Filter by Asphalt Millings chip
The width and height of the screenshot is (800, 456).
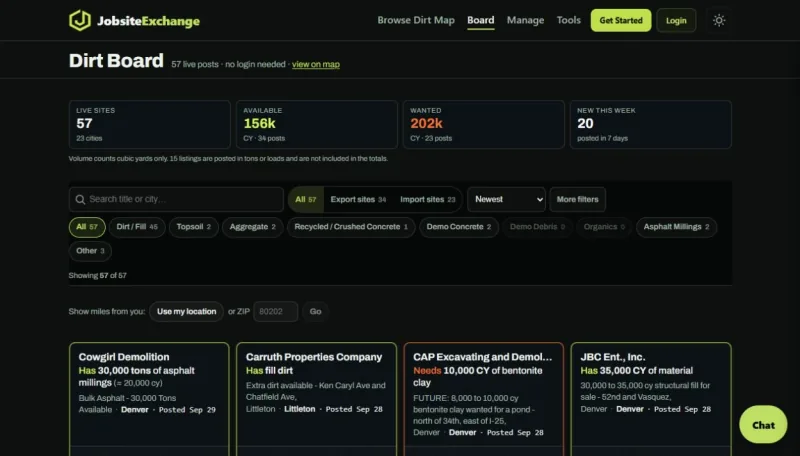(x=676, y=227)
